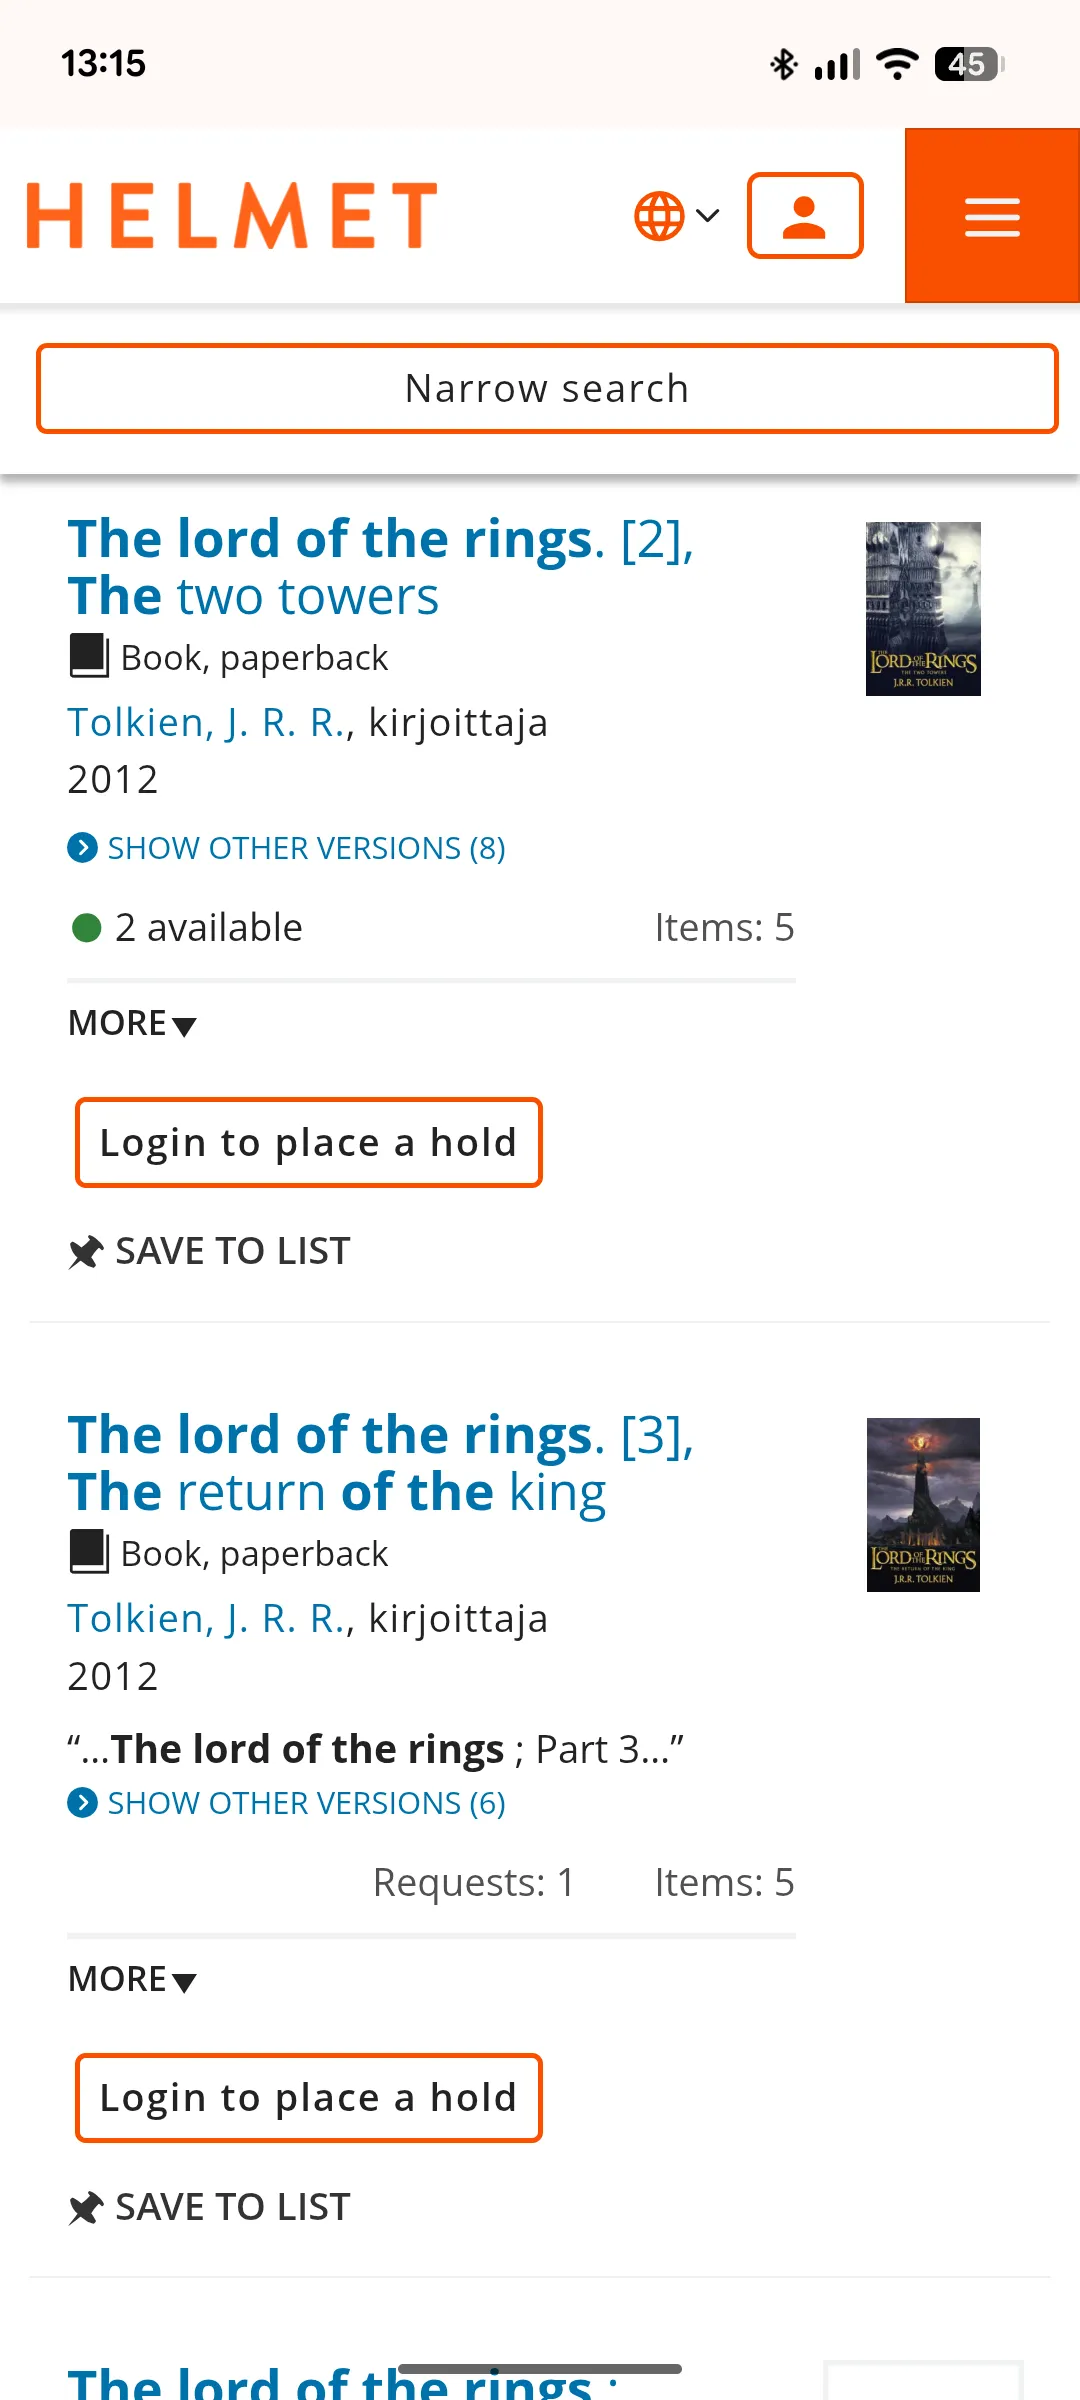The image size is (1080, 2400).
Task: Open the hamburger navigation menu
Action: pyautogui.click(x=991, y=215)
